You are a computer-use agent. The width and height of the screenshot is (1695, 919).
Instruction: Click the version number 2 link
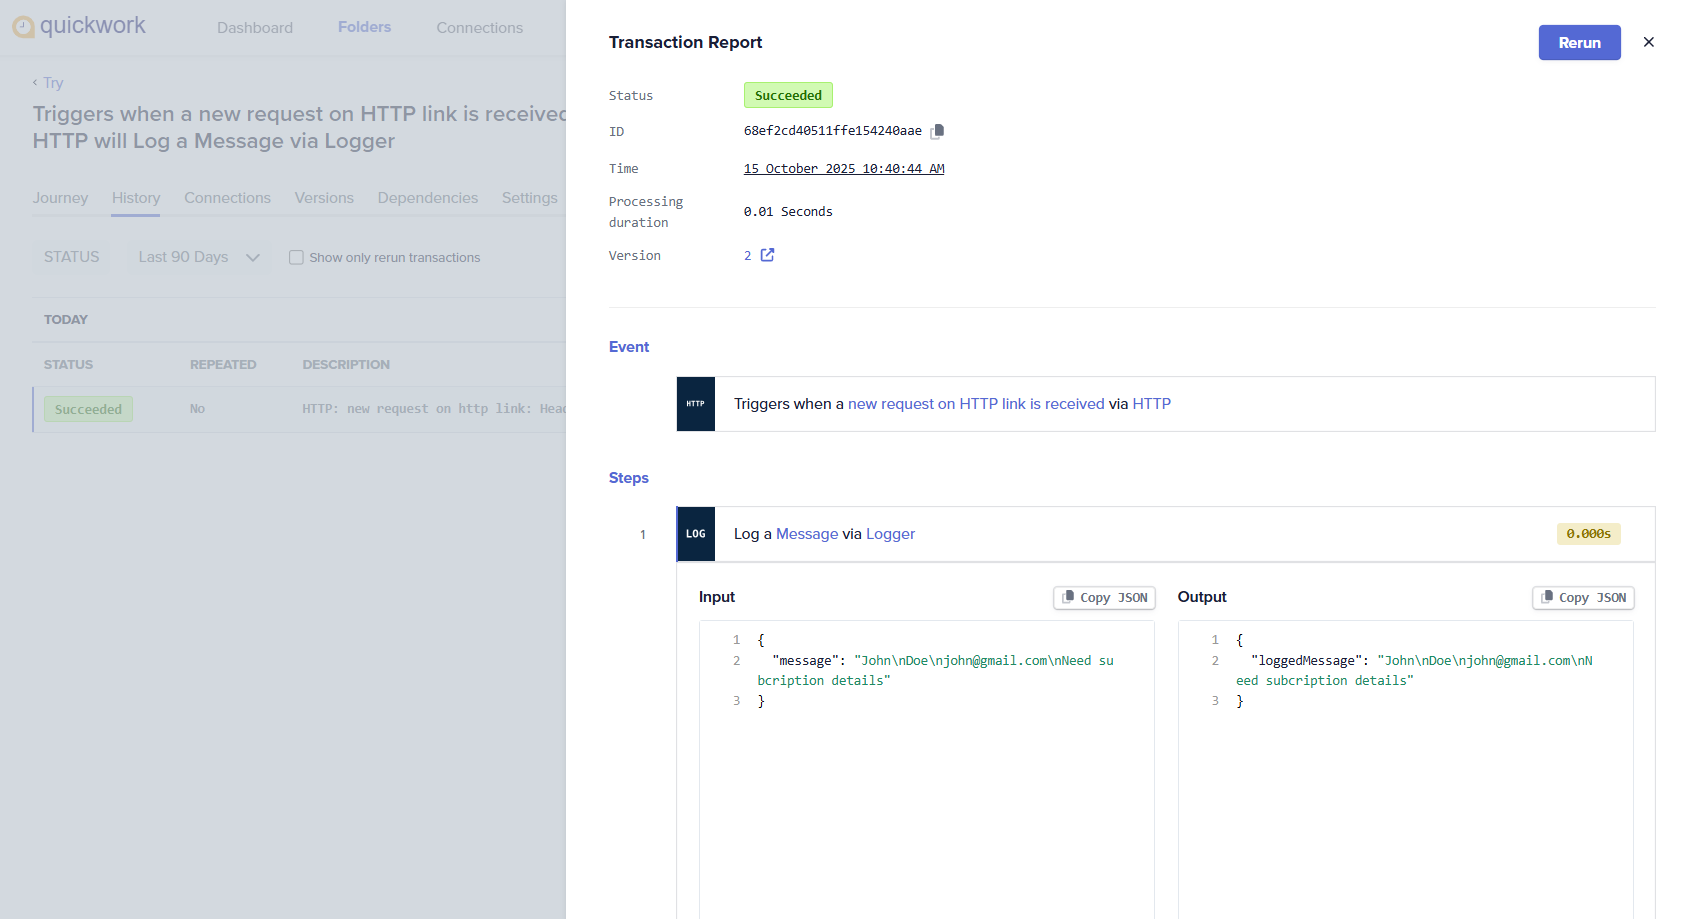748,256
